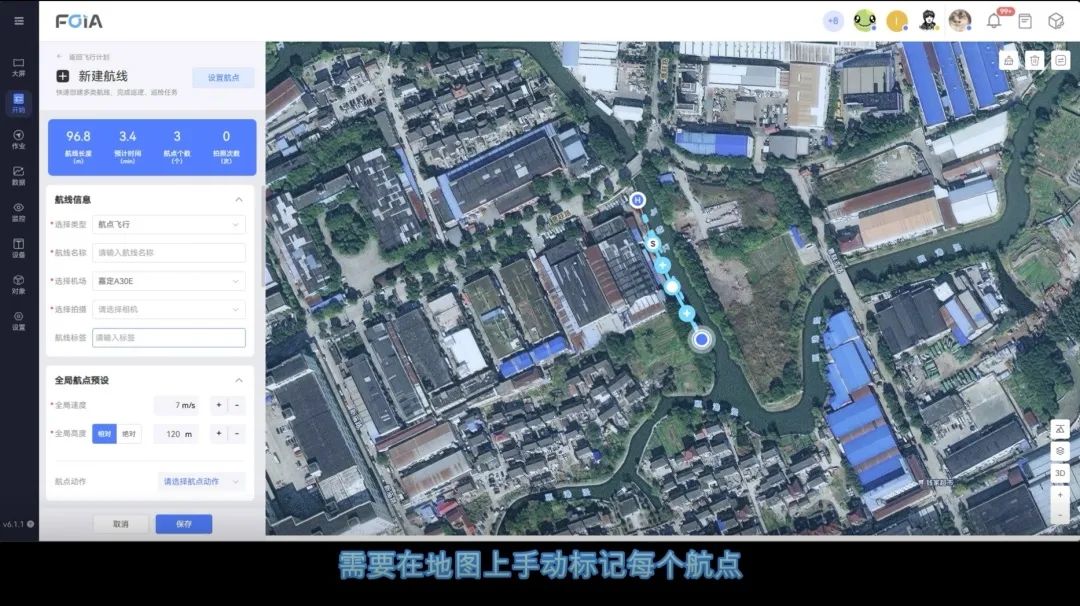The height and width of the screenshot is (606, 1080).
Task: Select 相对 relative altitude mode
Action: 104,434
